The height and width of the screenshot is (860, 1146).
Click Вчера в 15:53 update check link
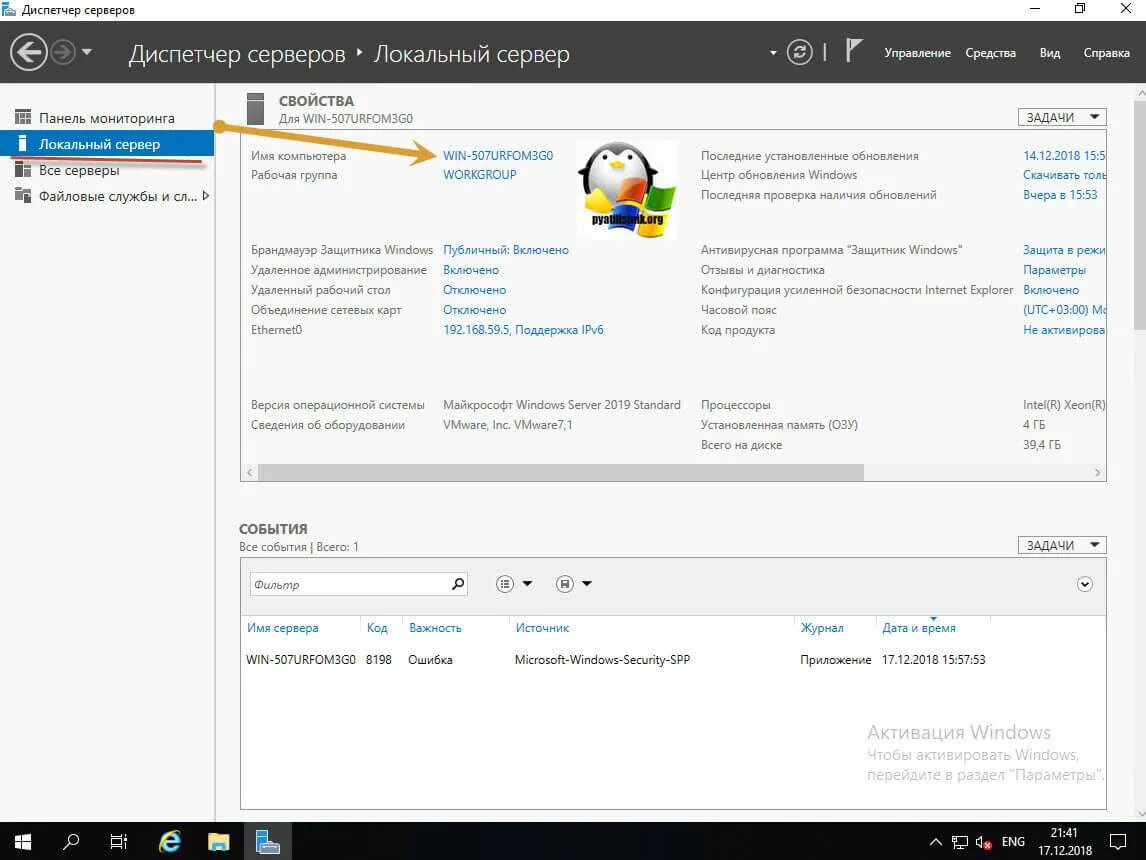(x=1060, y=194)
